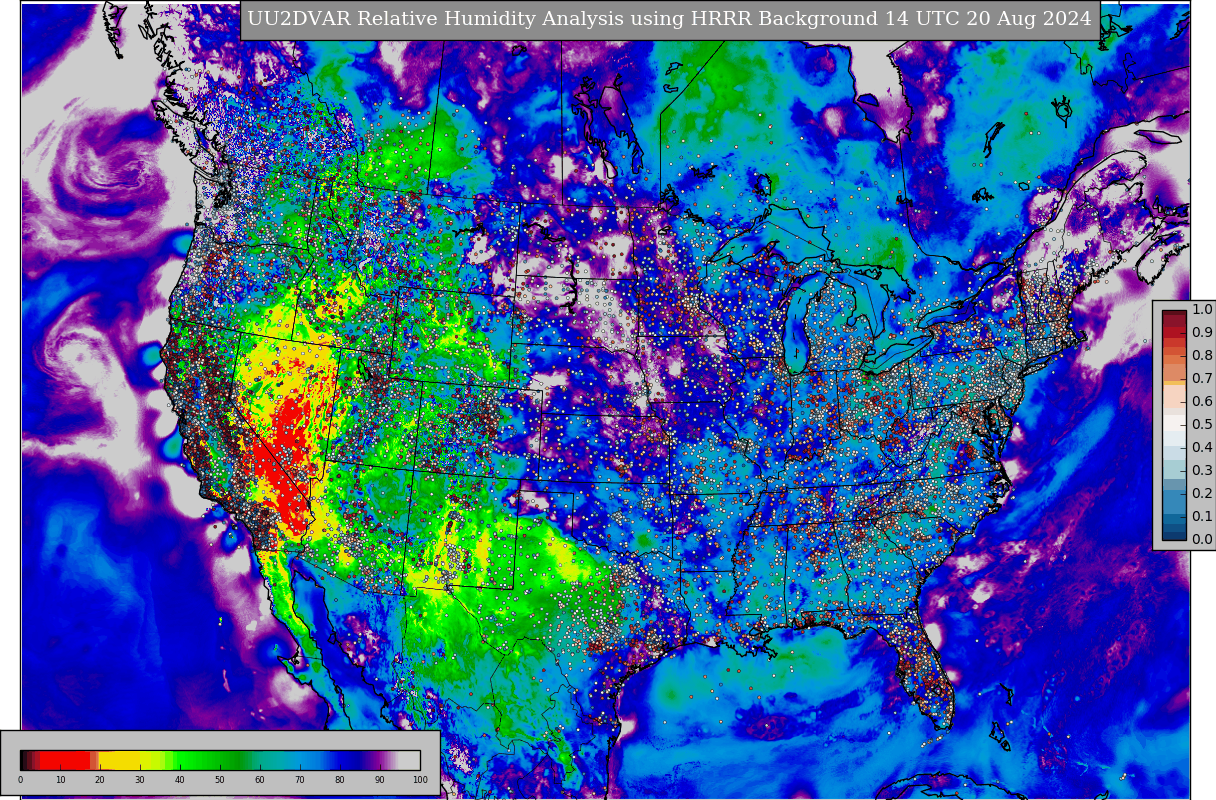Click the '0.3' label on vertical colorbar
The width and height of the screenshot is (1216, 800).
1202,471
